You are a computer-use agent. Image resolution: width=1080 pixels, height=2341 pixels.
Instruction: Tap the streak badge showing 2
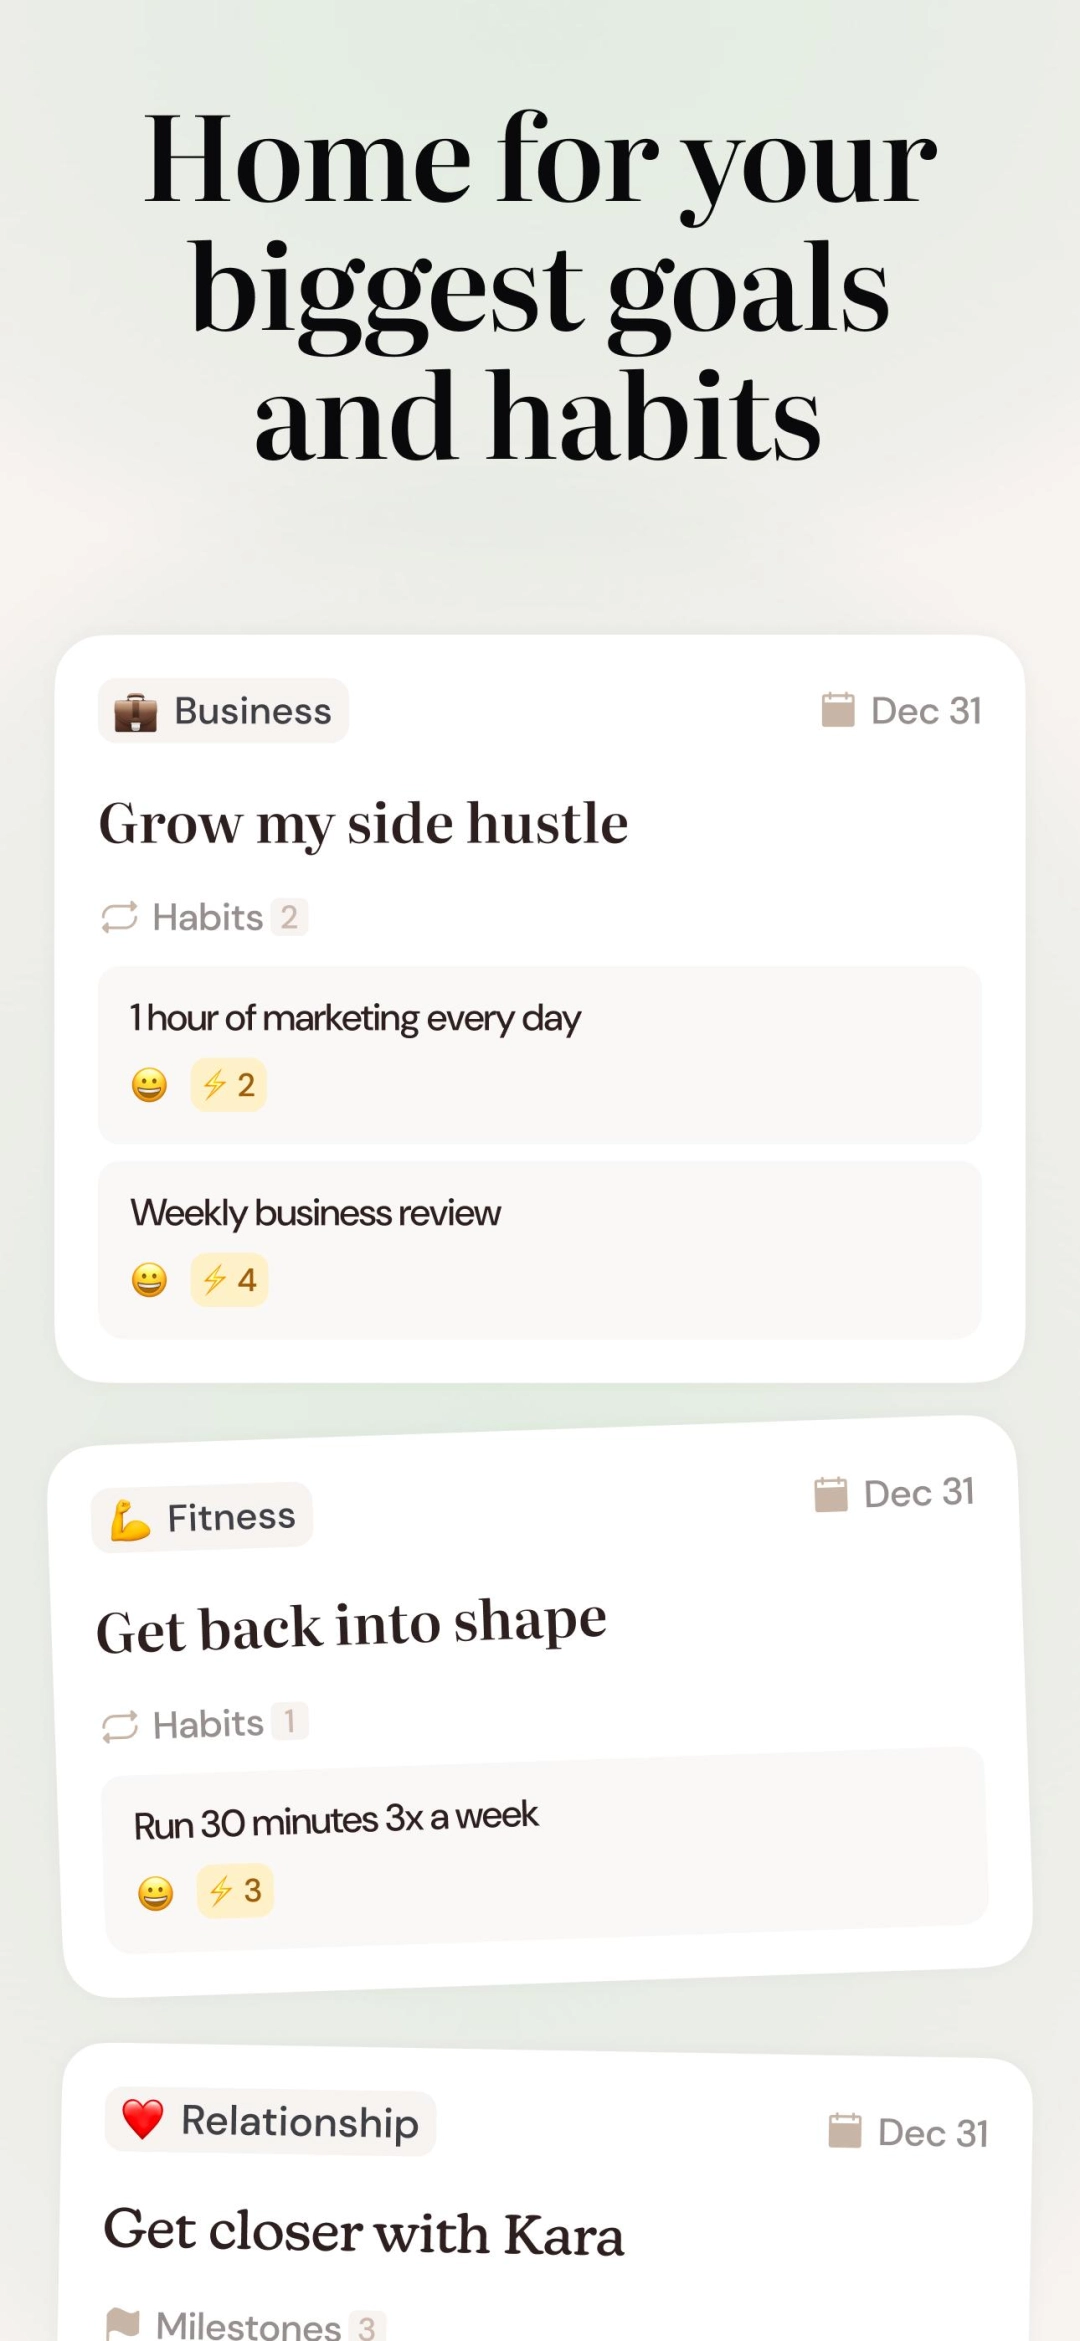[229, 1085]
